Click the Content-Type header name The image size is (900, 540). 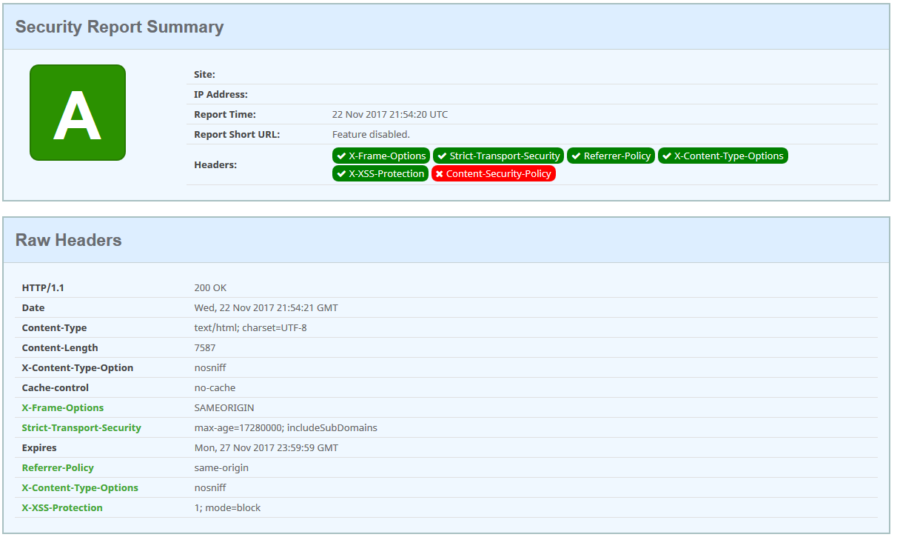(x=54, y=328)
